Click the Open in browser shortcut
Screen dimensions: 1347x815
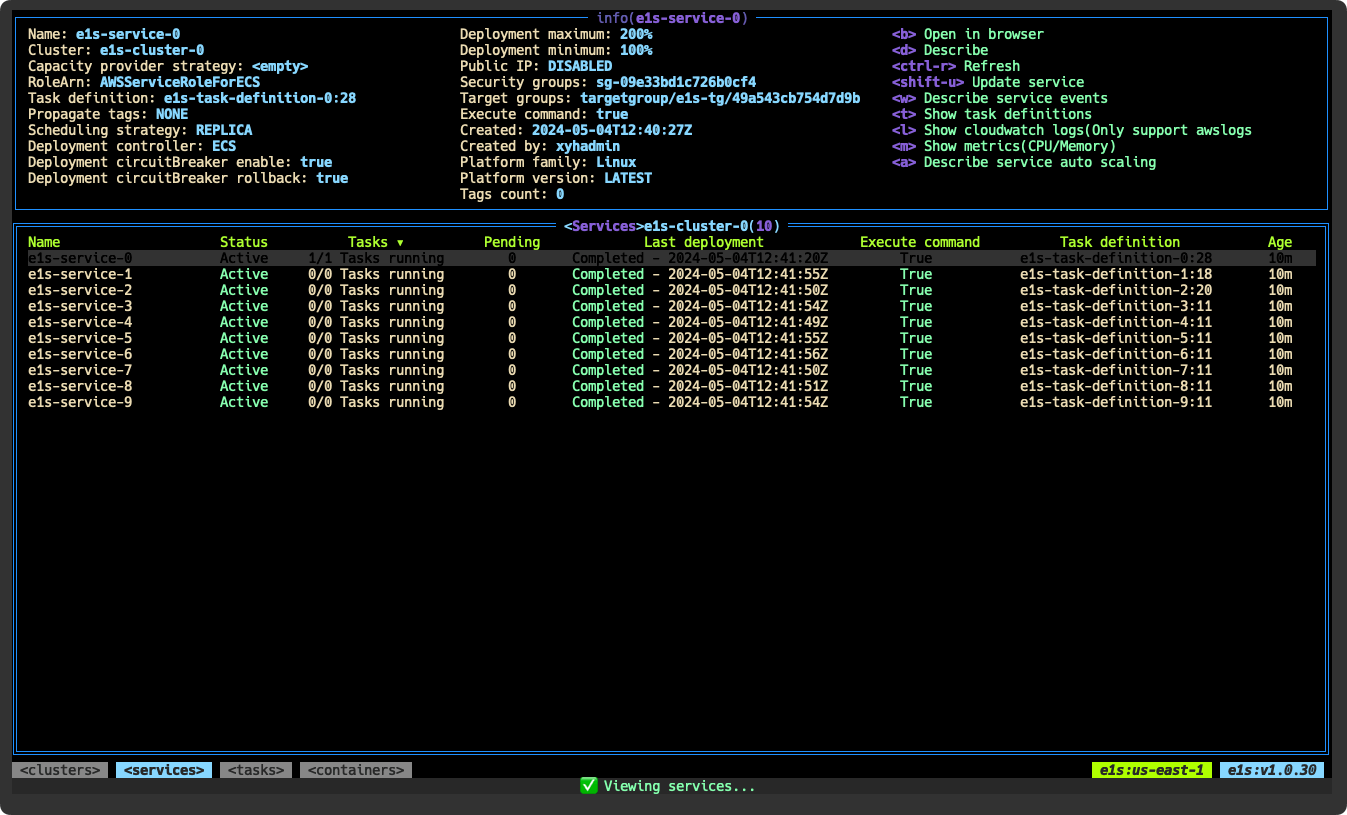968,34
